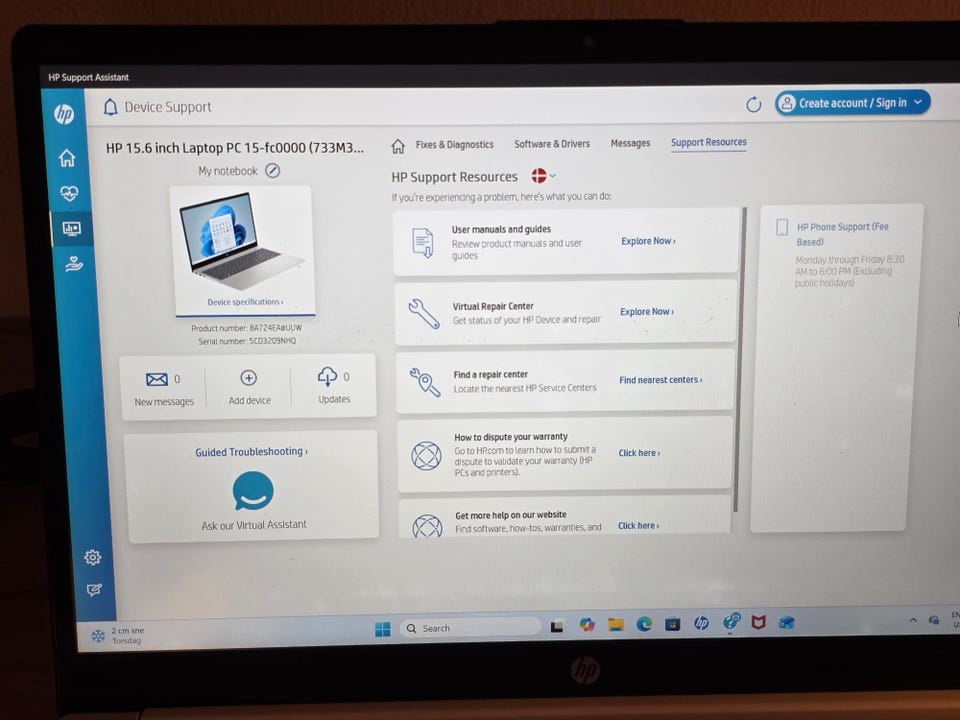Click the Find a repair center icon
This screenshot has height=720, width=960.
coord(425,382)
